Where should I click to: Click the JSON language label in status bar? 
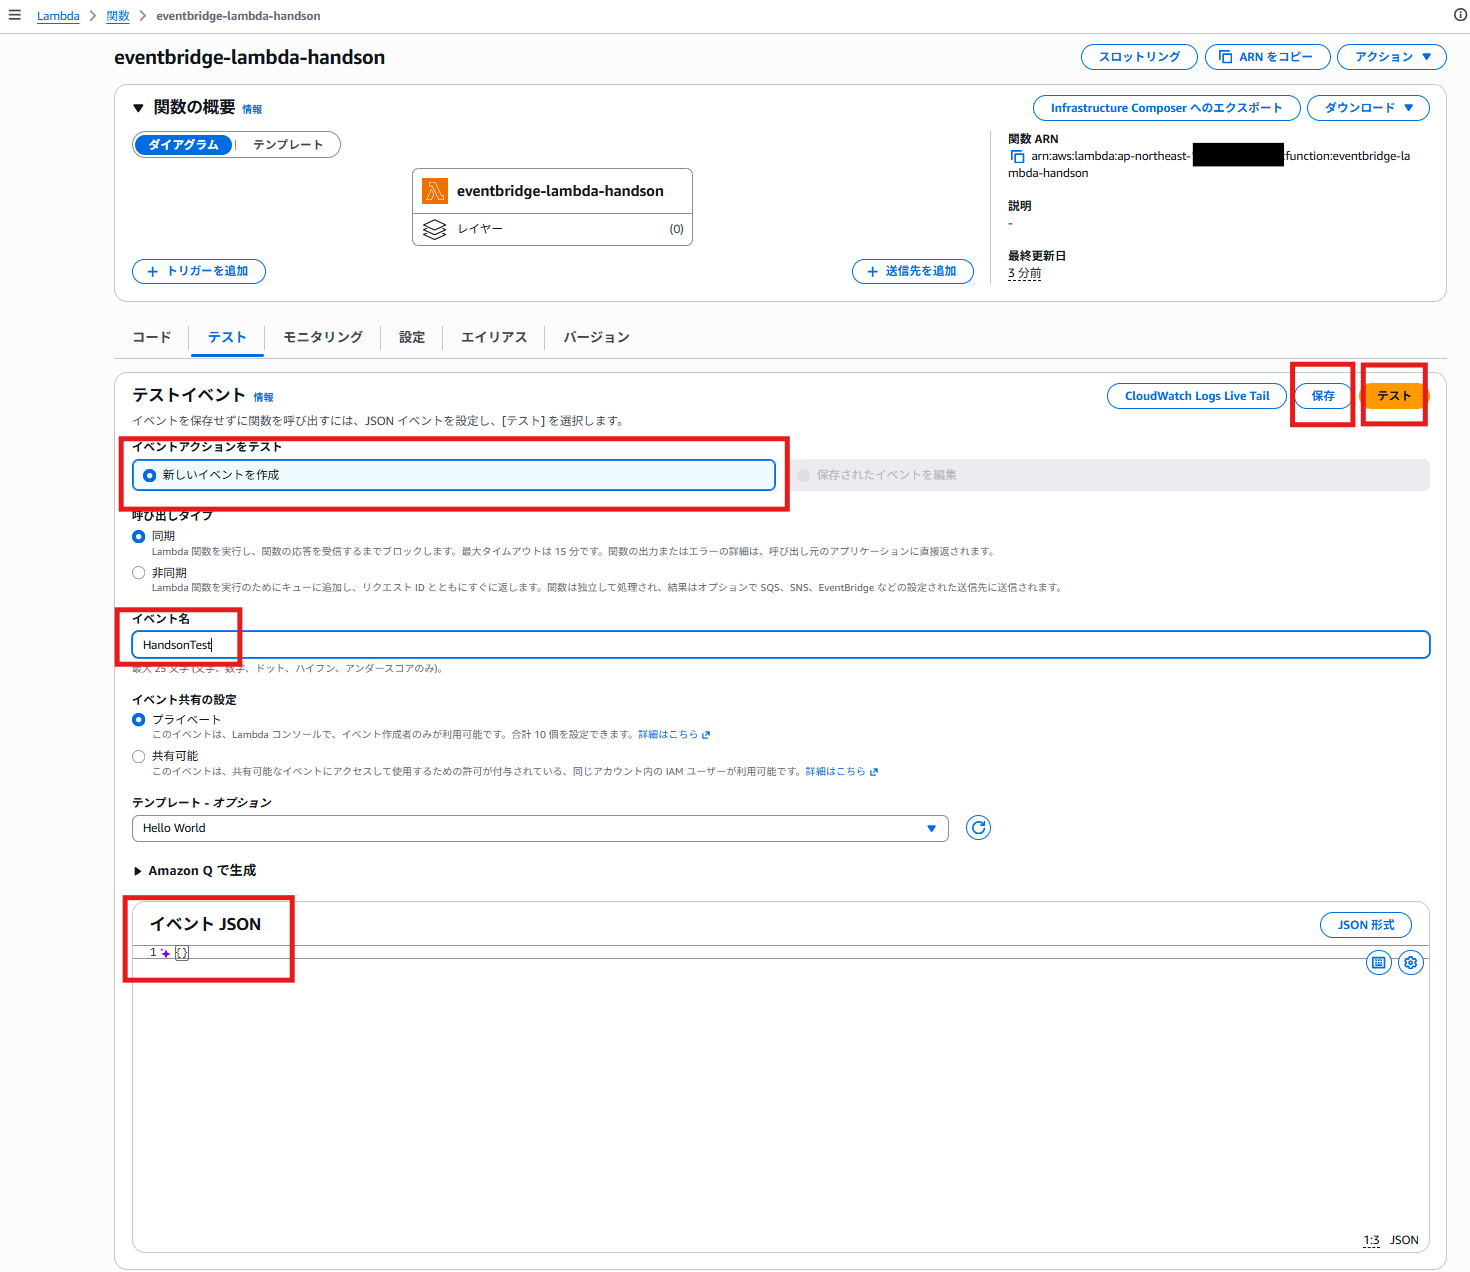[1404, 1240]
